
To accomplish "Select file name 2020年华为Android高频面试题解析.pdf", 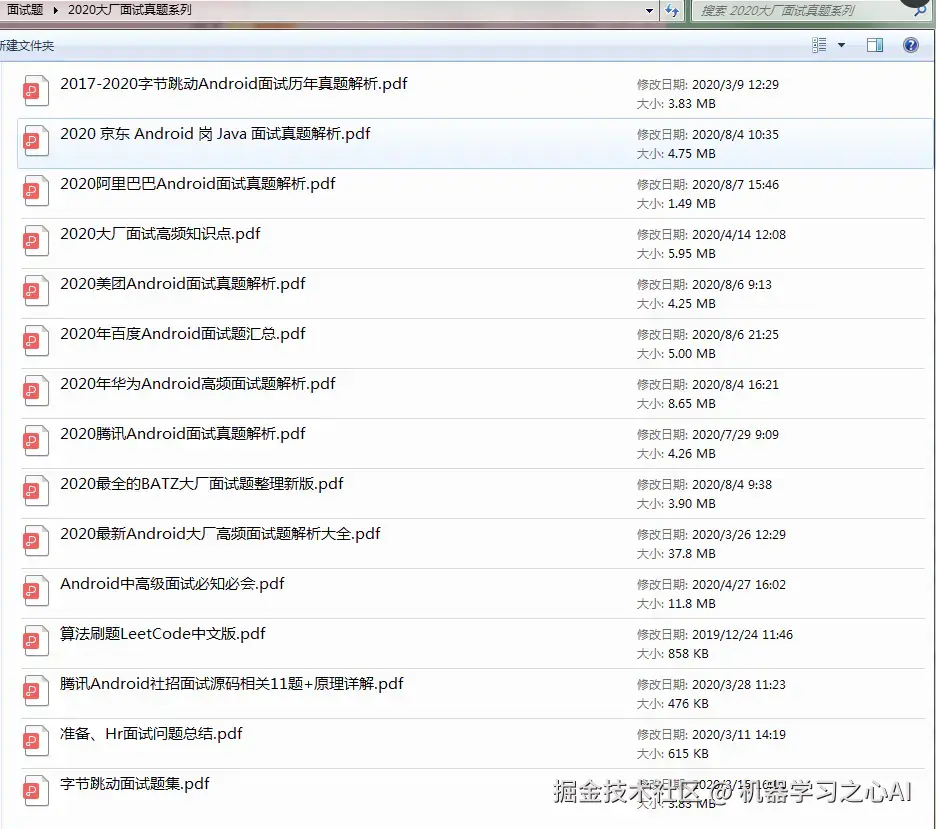I will coord(198,384).
